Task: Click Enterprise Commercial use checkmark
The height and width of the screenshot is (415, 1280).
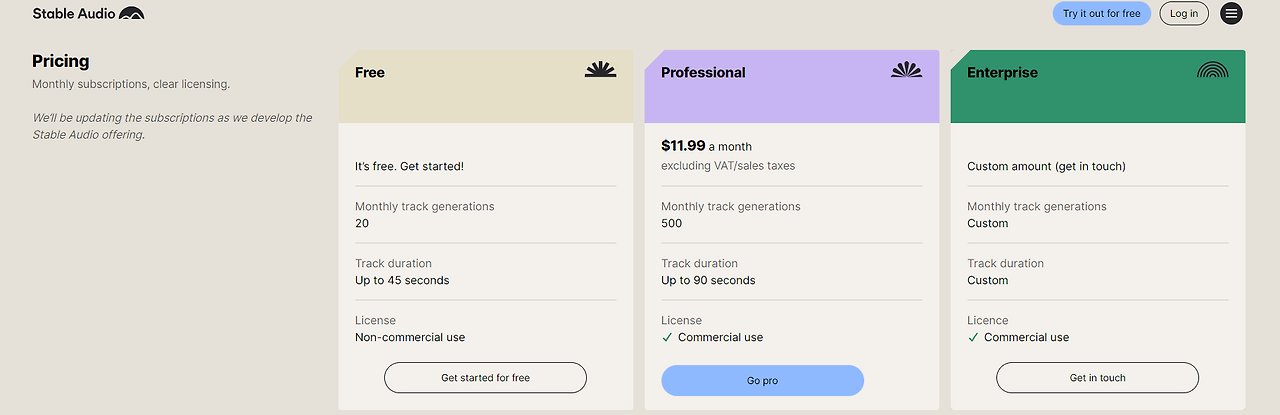Action: click(973, 338)
